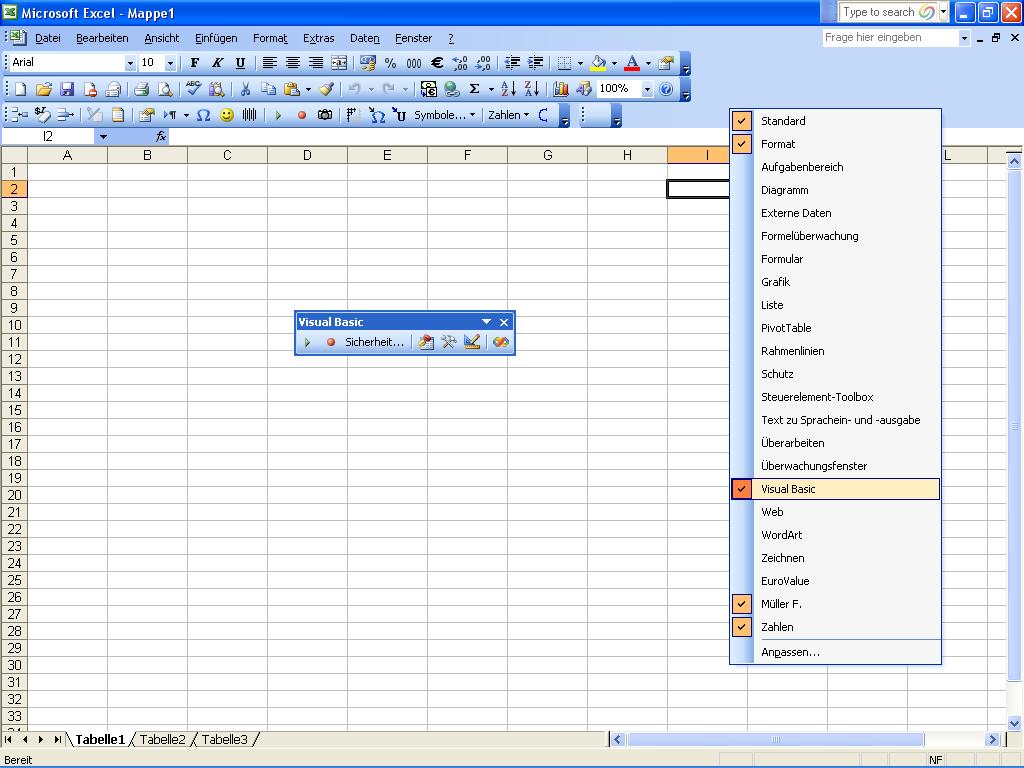Apply the yellow fill color bucket
Viewport: 1024px width, 768px height.
tap(598, 63)
